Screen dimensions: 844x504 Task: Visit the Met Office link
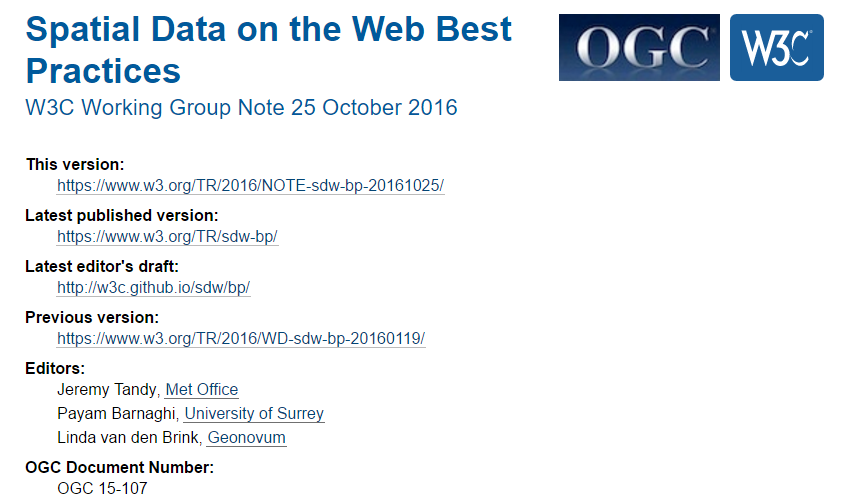[202, 390]
